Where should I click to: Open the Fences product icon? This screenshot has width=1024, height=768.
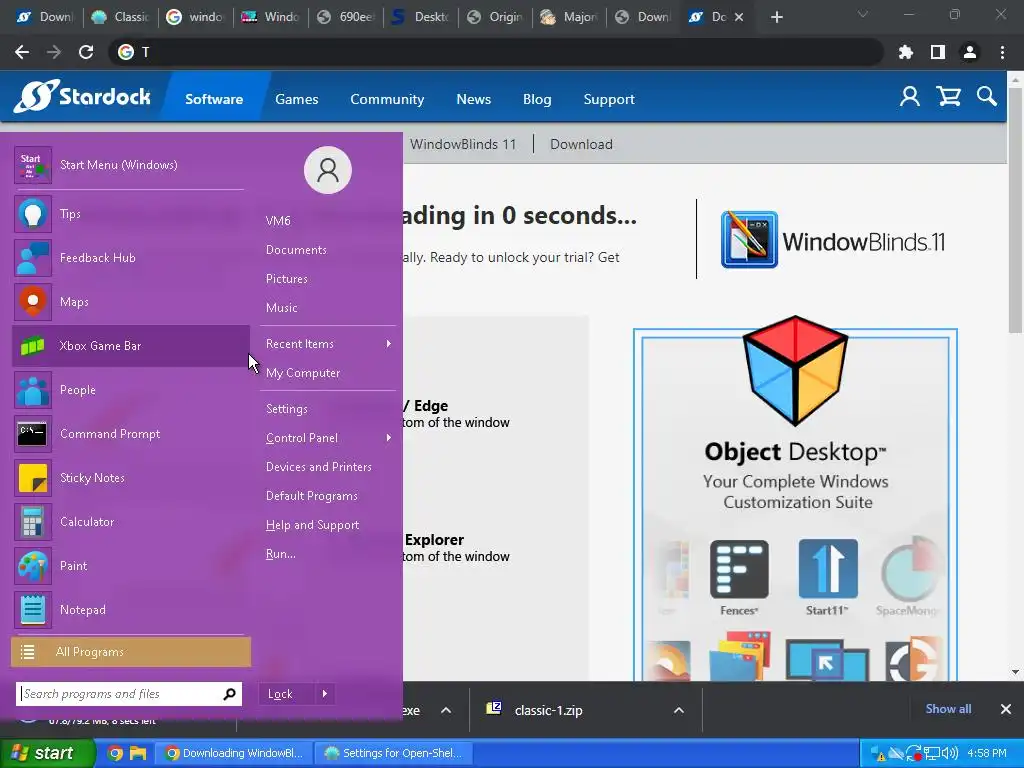(739, 569)
